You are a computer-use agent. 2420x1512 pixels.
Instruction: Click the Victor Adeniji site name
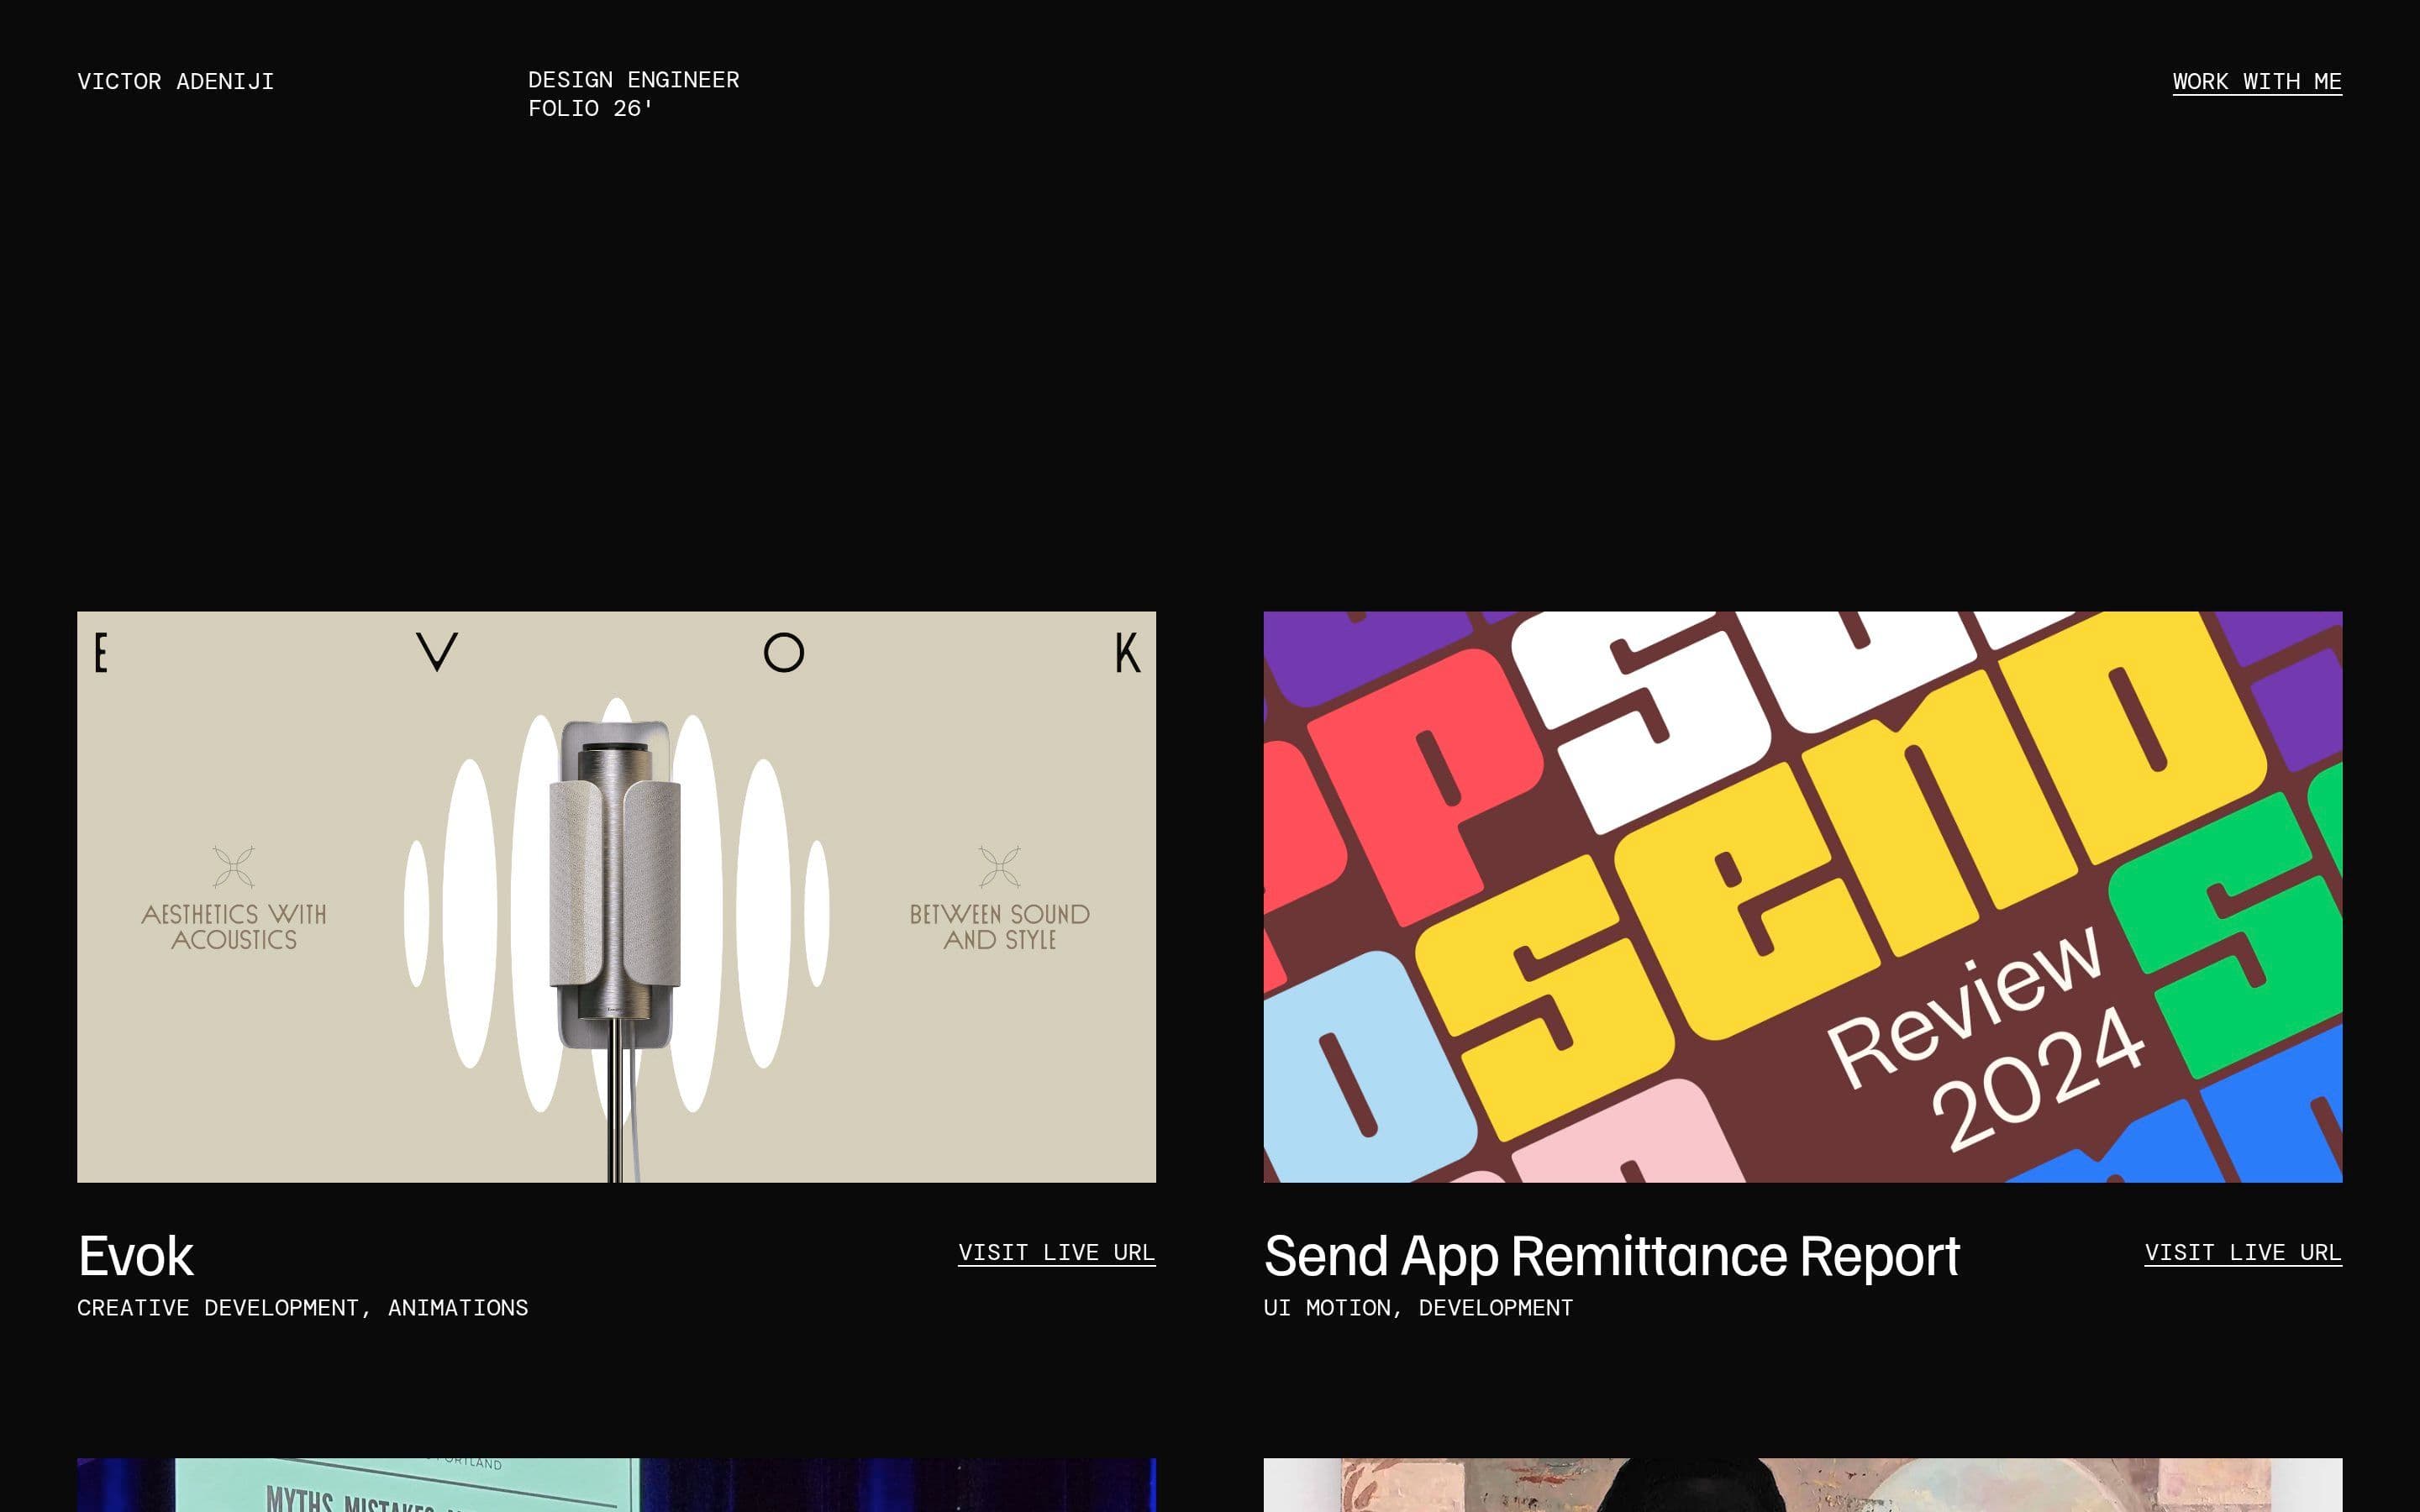(x=175, y=81)
